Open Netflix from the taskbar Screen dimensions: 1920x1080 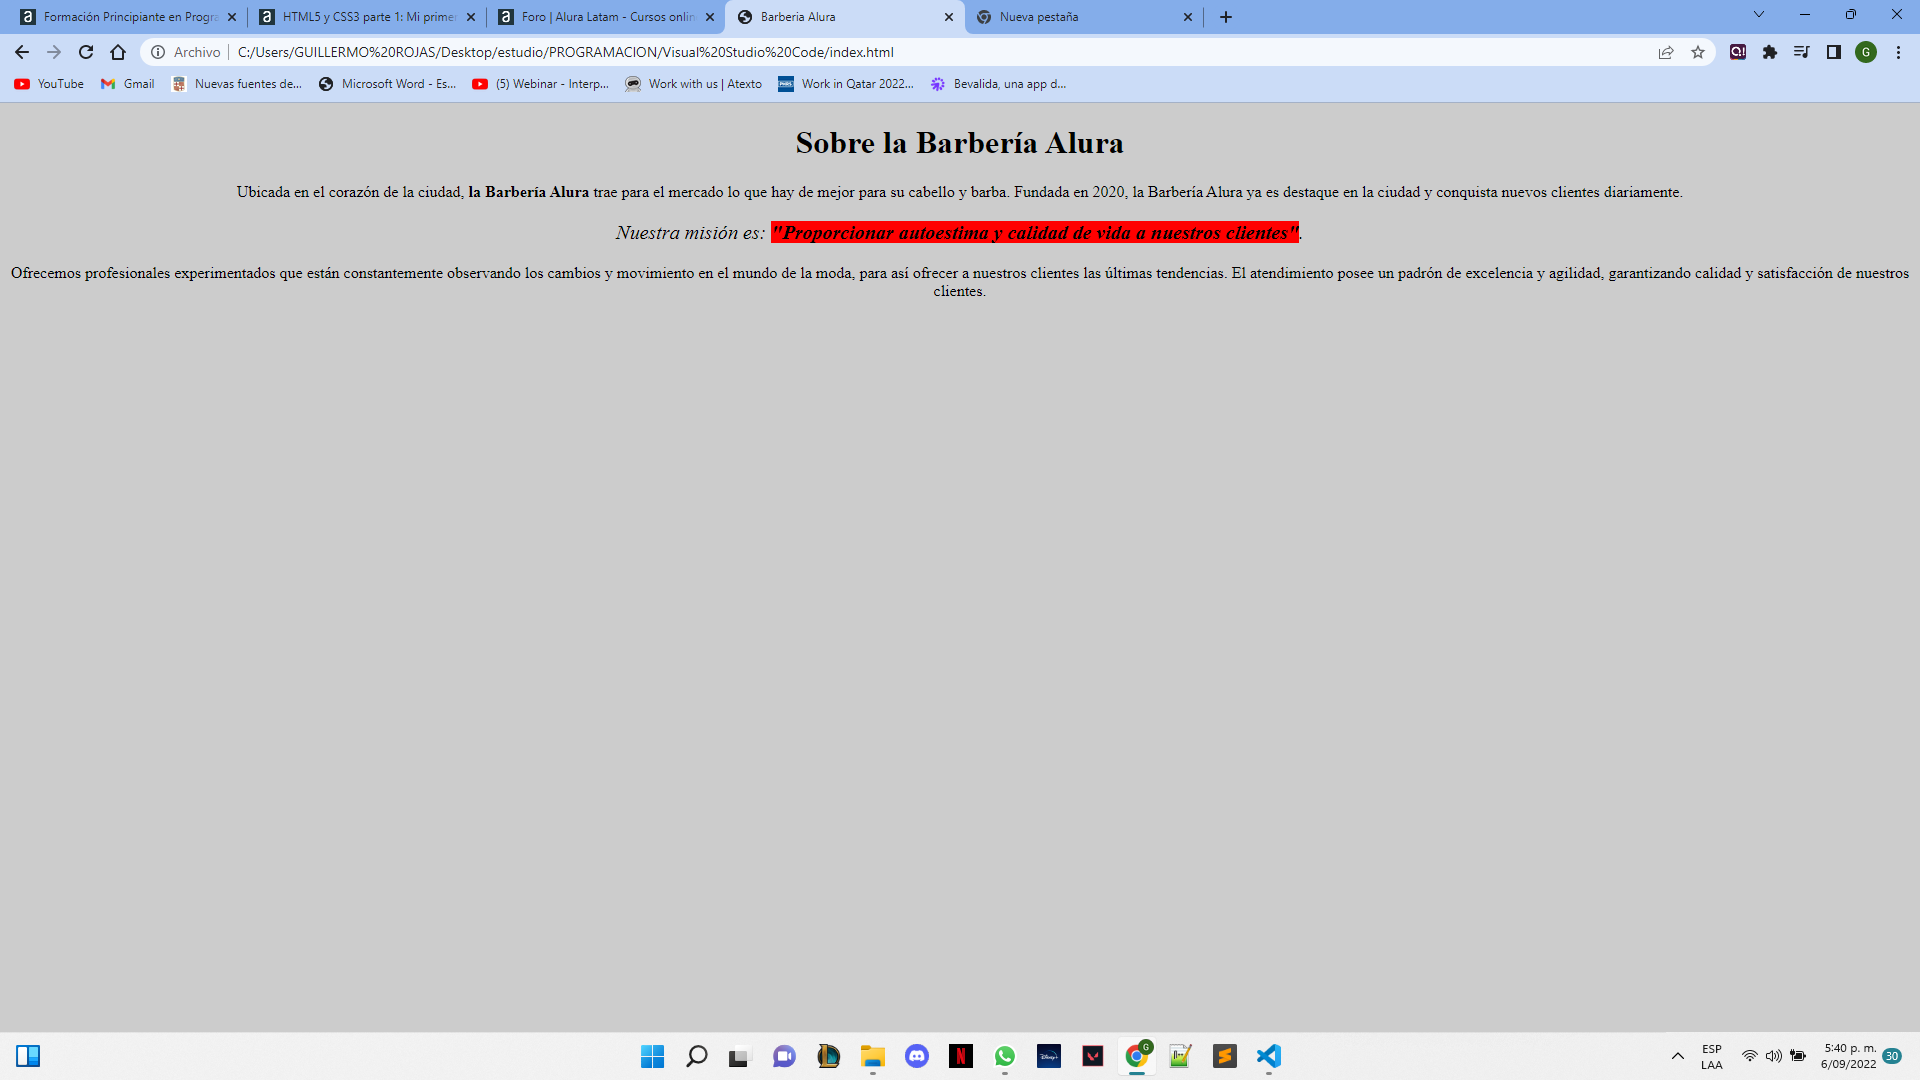pyautogui.click(x=961, y=1056)
